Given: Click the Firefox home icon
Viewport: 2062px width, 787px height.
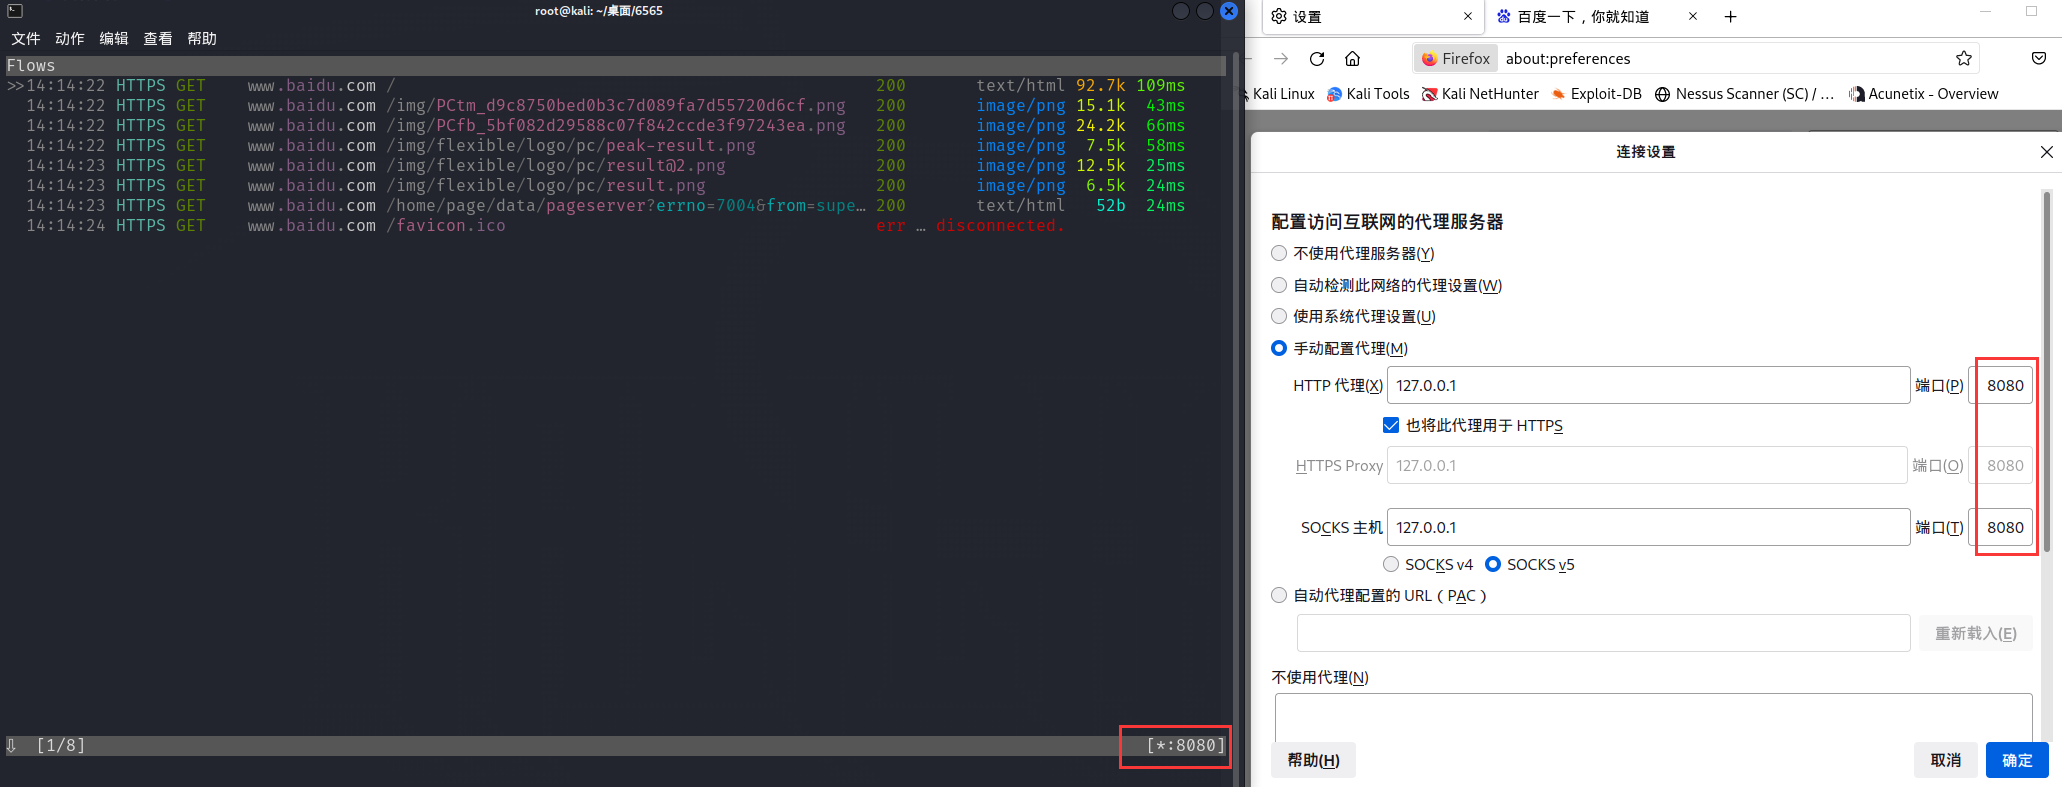Looking at the screenshot, I should pos(1352,59).
